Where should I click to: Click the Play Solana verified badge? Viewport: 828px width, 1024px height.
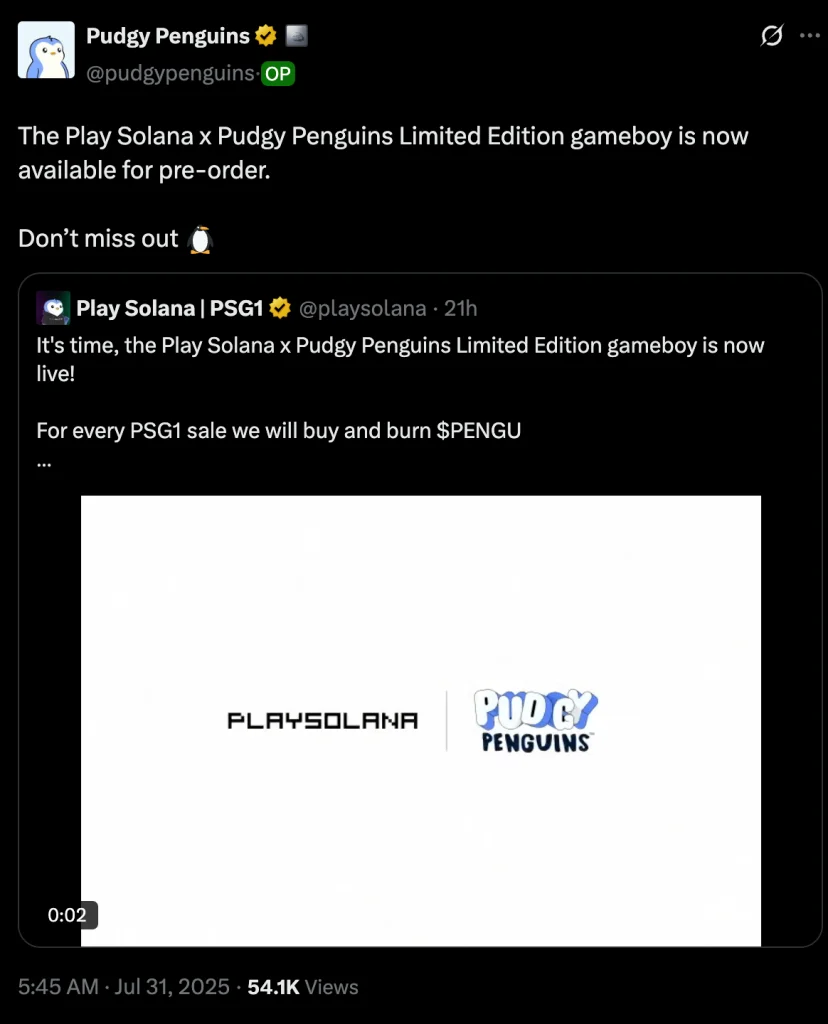280,308
